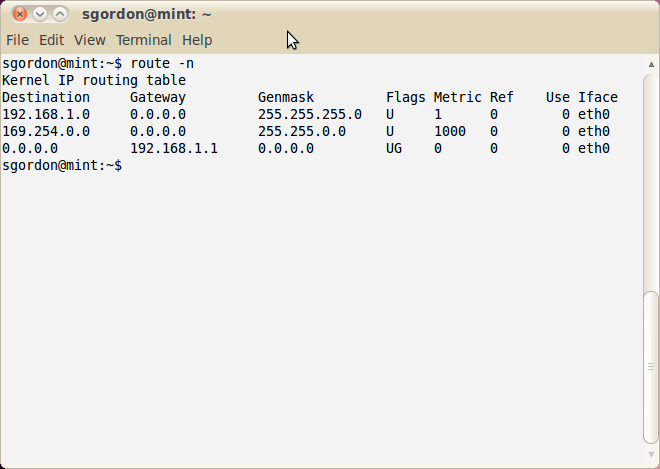Click the scrollbar down arrow
The height and width of the screenshot is (469, 660).
click(x=651, y=455)
